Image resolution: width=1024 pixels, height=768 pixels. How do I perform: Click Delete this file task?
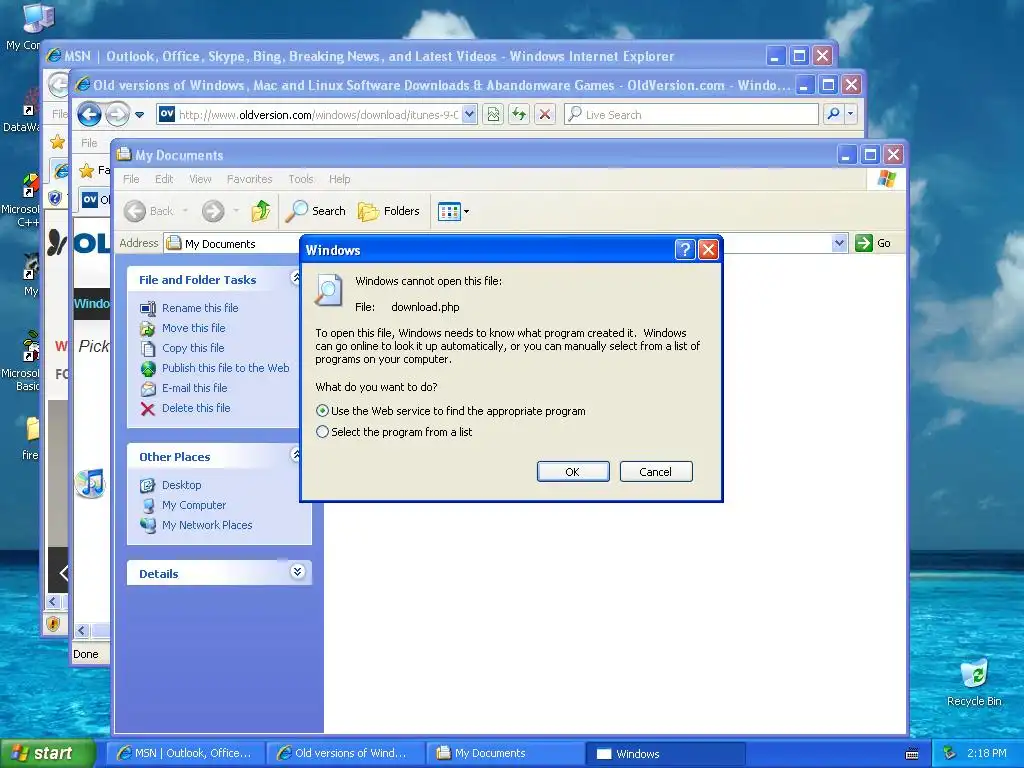196,408
